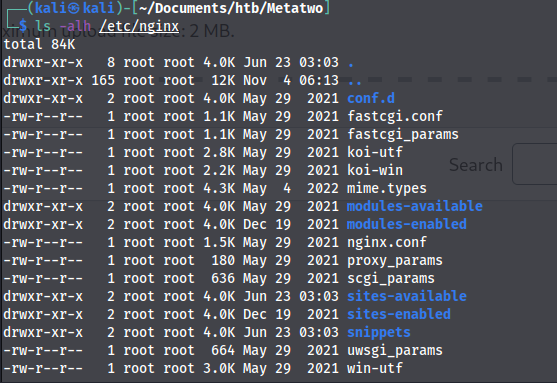This screenshot has width=557, height=383.
Task: Click the ls command text
Action: [x=43, y=26]
